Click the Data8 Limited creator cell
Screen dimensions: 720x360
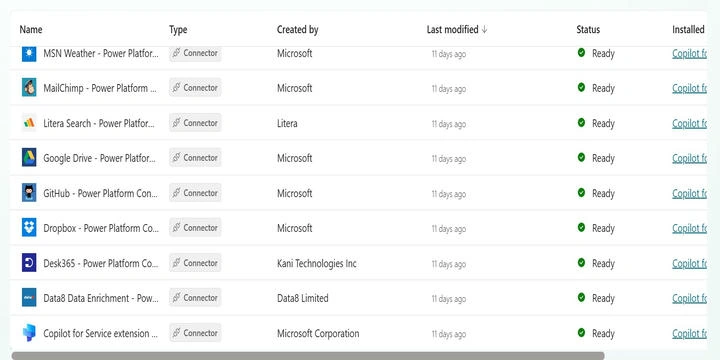303,298
